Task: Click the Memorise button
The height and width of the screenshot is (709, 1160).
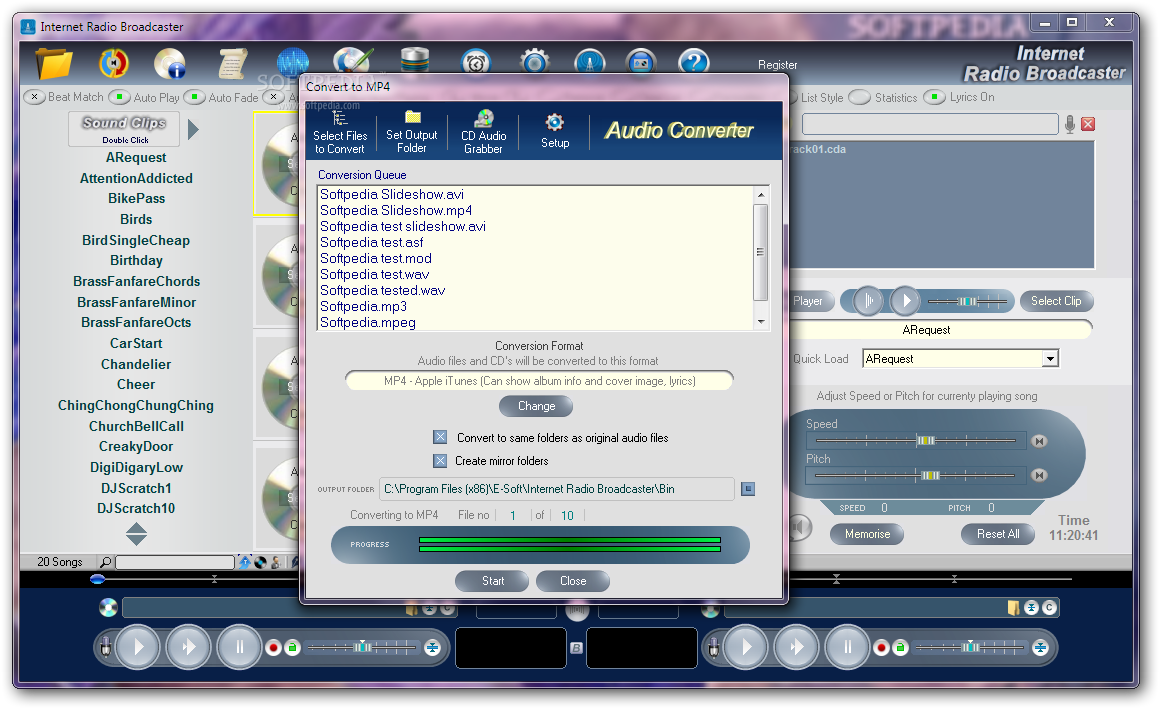Action: point(867,534)
